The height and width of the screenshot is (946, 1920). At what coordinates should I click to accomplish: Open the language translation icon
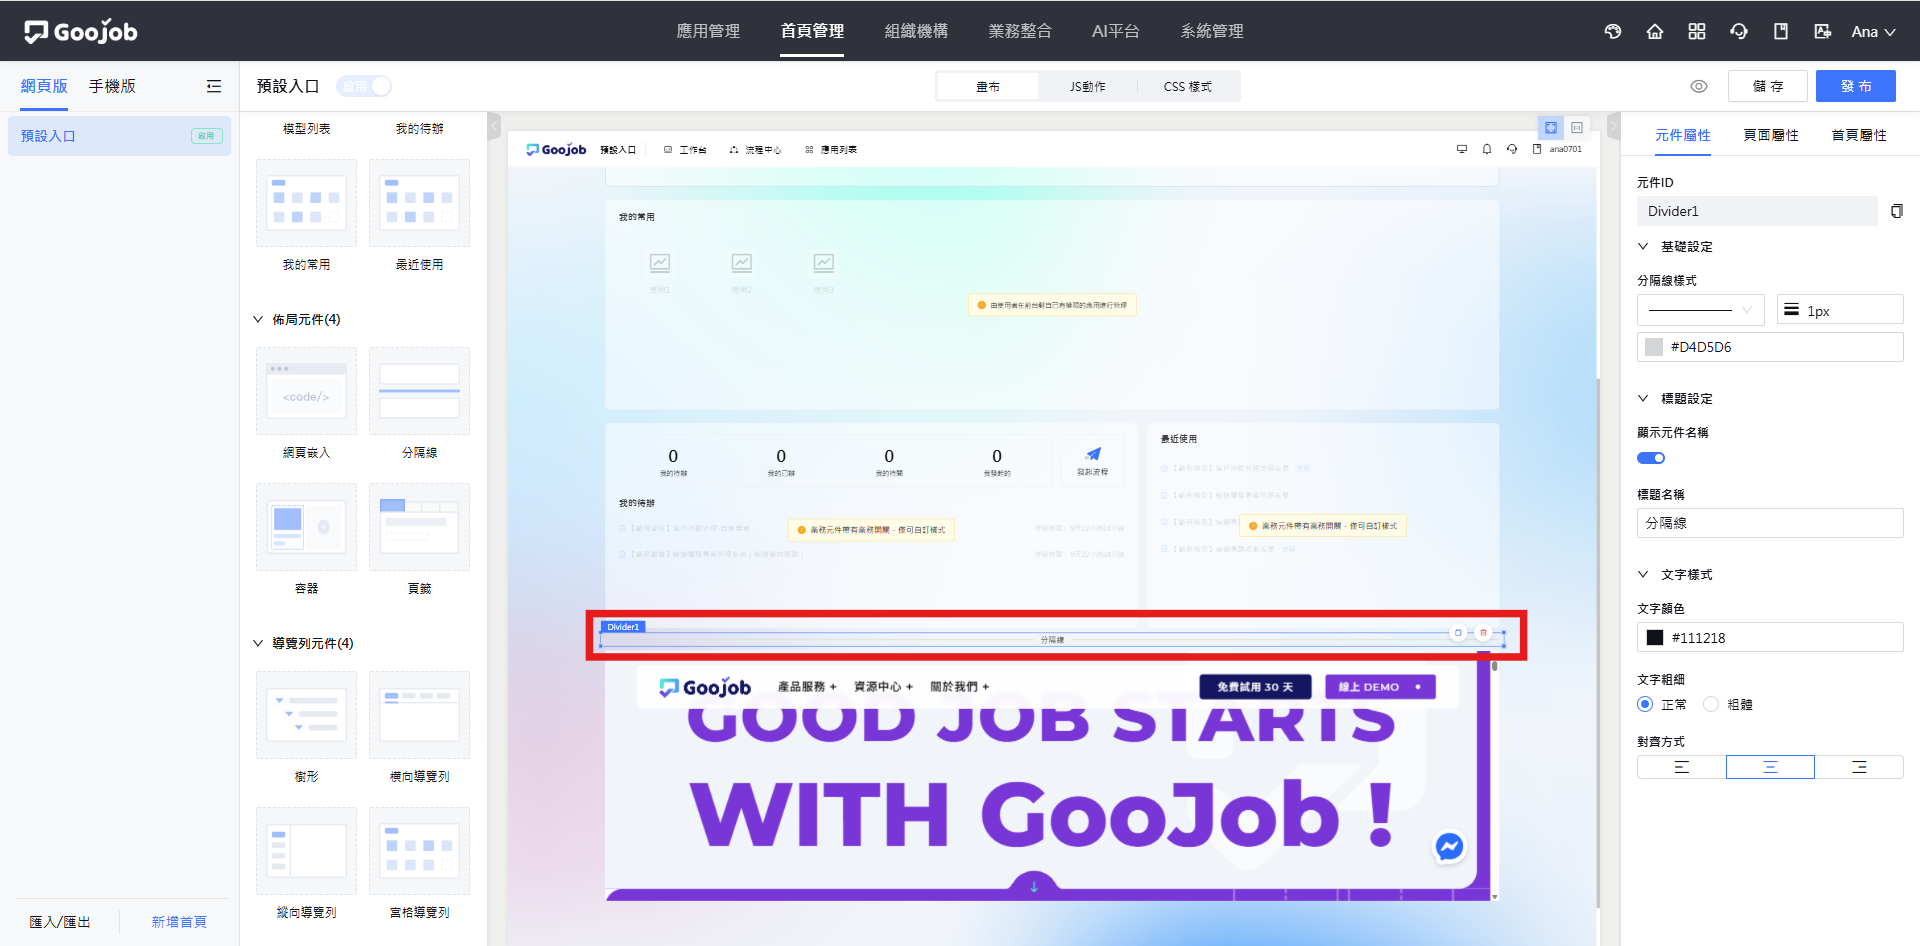(x=1823, y=31)
